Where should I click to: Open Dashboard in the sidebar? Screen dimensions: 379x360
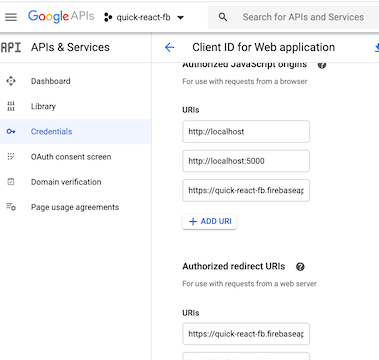point(51,81)
